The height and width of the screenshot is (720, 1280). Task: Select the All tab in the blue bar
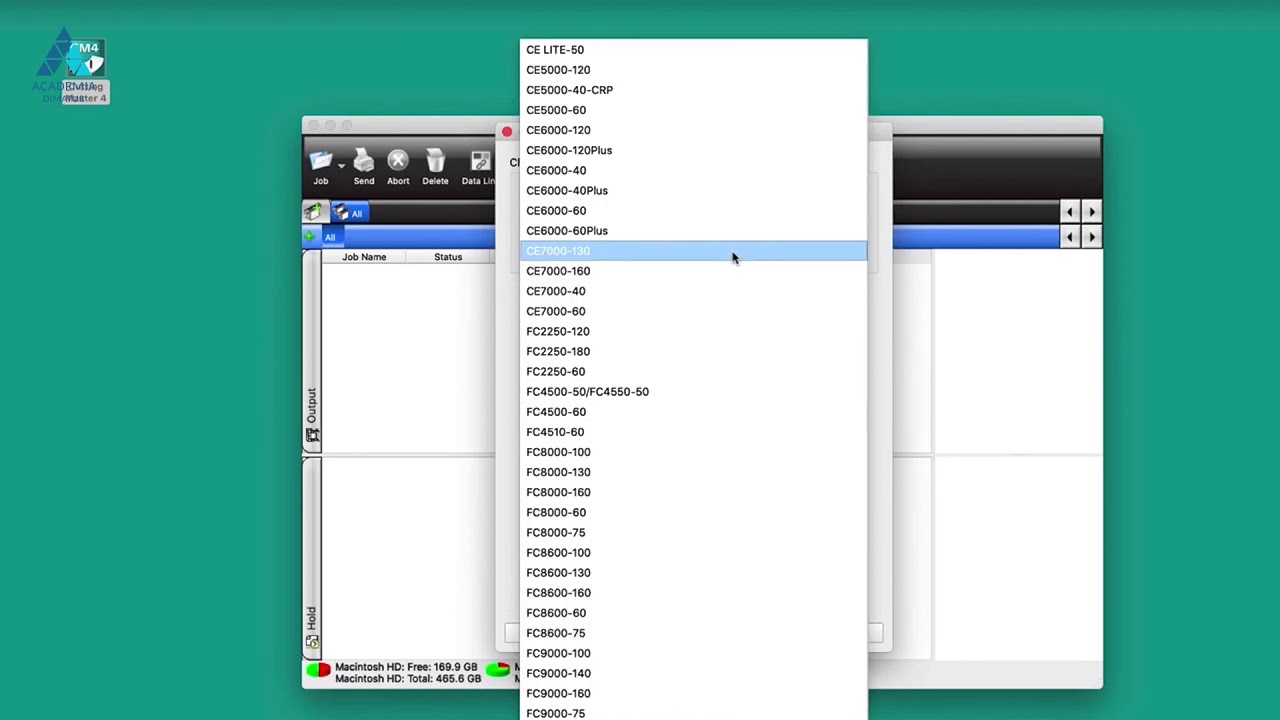tap(330, 237)
